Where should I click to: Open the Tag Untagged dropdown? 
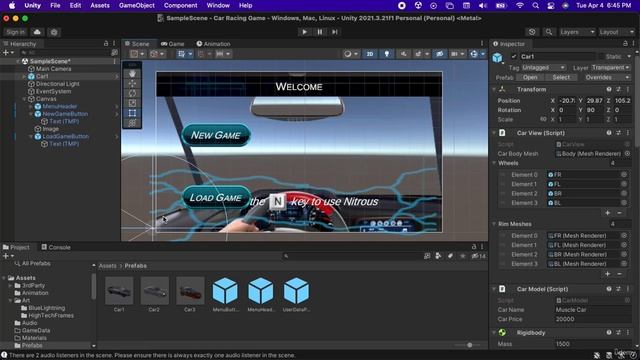(543, 67)
